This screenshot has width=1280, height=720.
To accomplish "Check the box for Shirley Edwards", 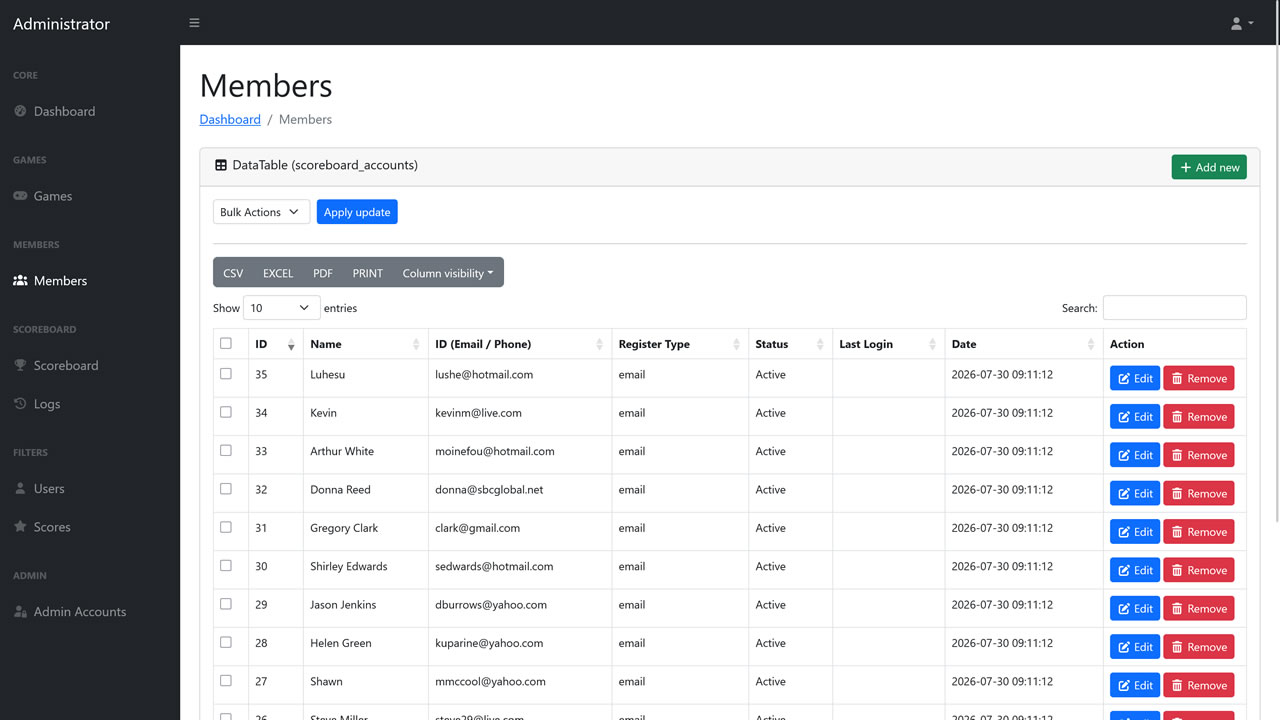I will tap(226, 566).
